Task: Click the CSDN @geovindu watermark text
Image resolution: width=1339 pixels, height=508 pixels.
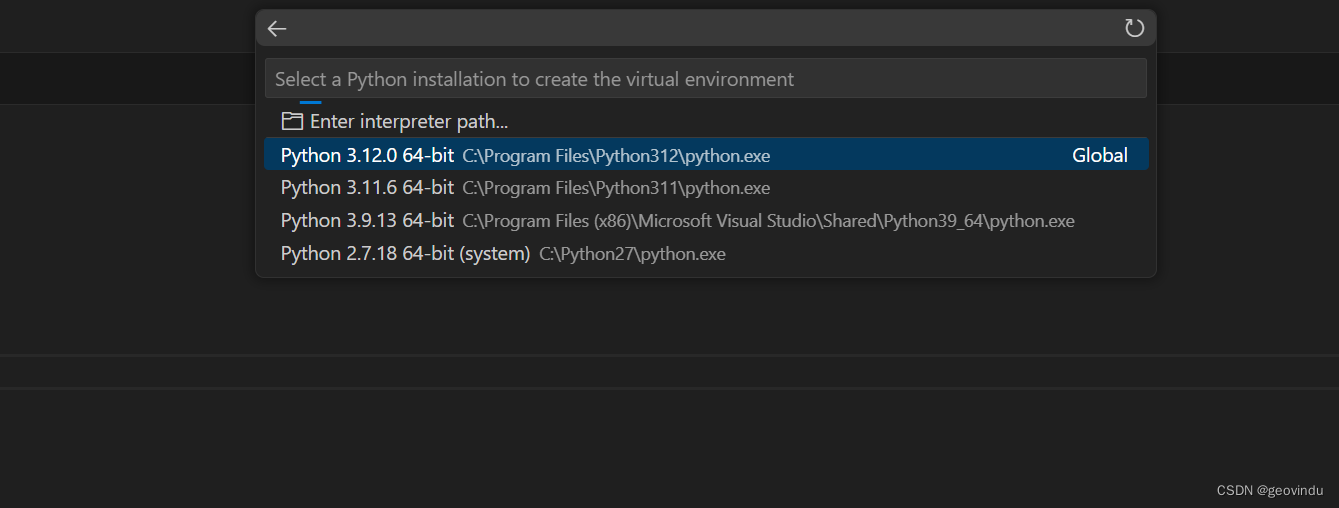Action: click(1270, 490)
